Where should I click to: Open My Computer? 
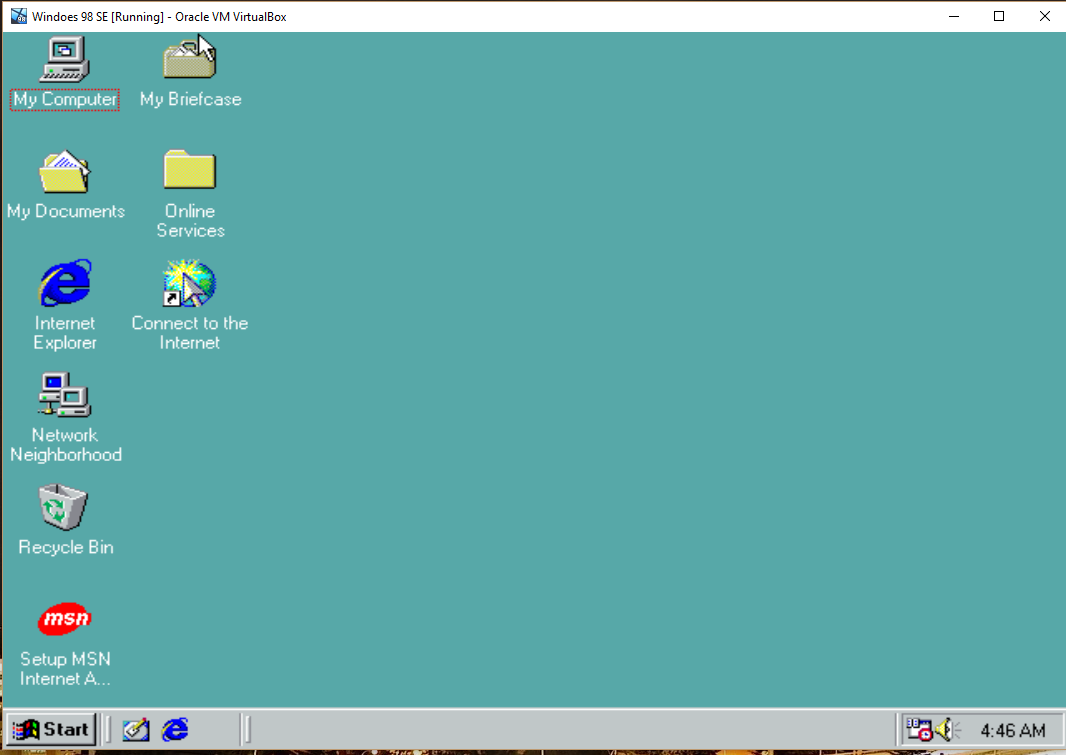tap(64, 59)
